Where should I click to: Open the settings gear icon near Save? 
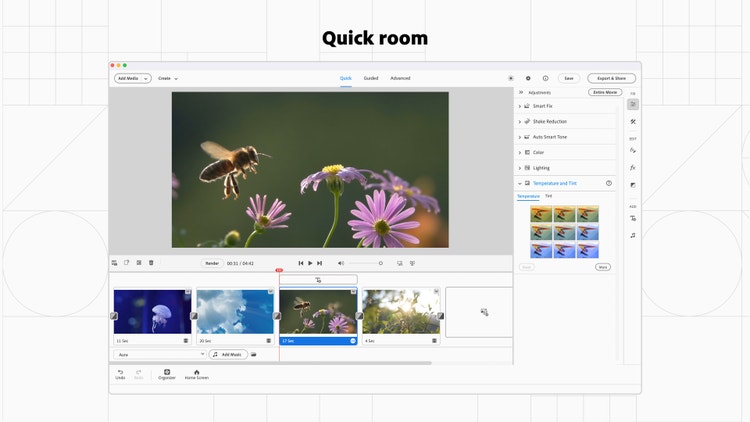coord(528,78)
